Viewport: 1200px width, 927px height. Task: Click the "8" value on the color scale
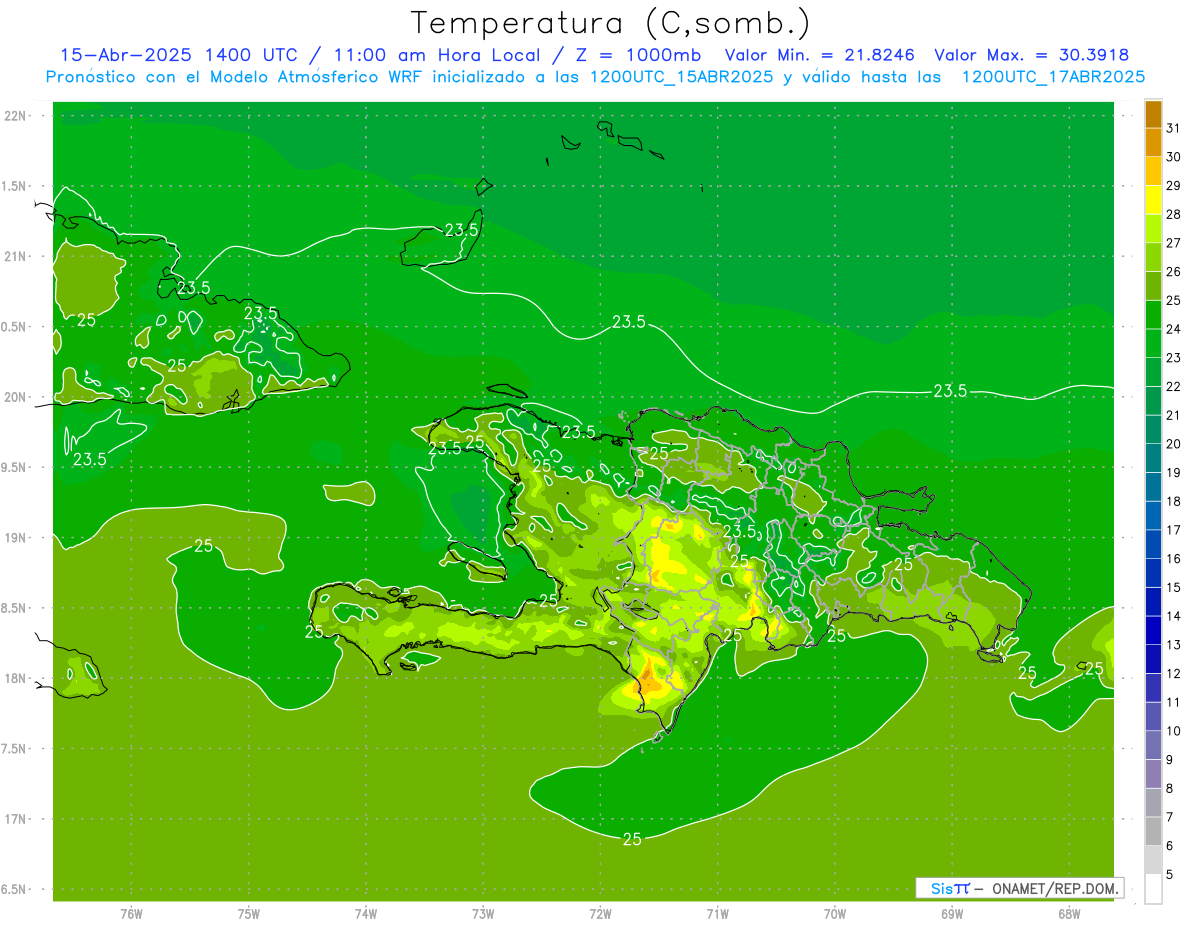1170,788
